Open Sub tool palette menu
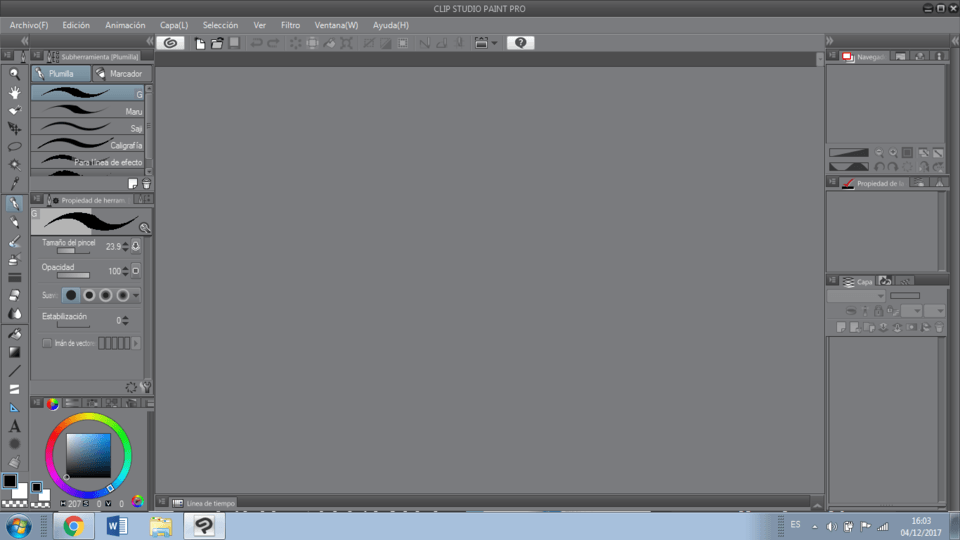 coord(37,56)
